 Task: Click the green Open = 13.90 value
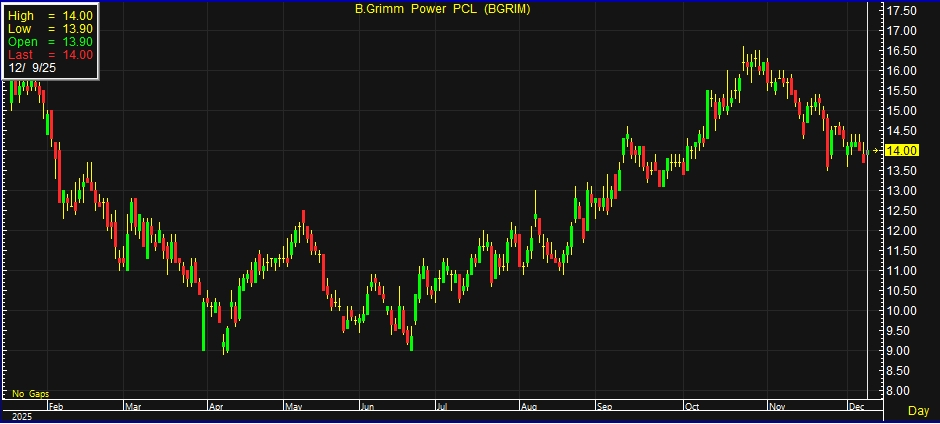tap(78, 42)
